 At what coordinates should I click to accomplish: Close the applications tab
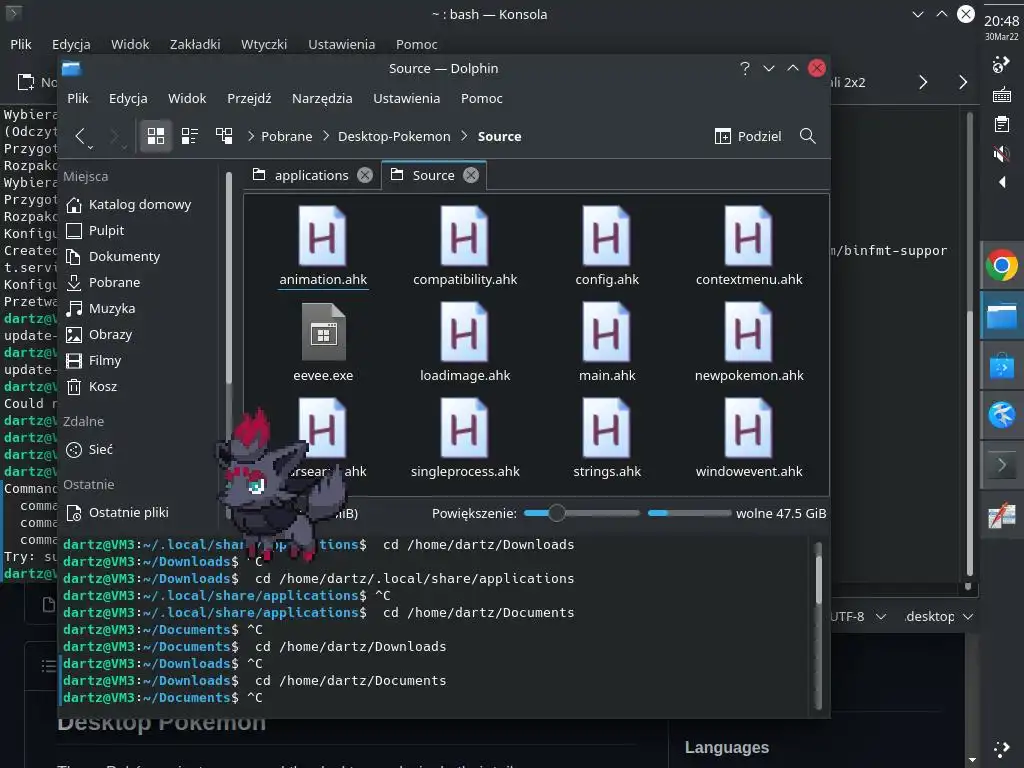click(365, 175)
